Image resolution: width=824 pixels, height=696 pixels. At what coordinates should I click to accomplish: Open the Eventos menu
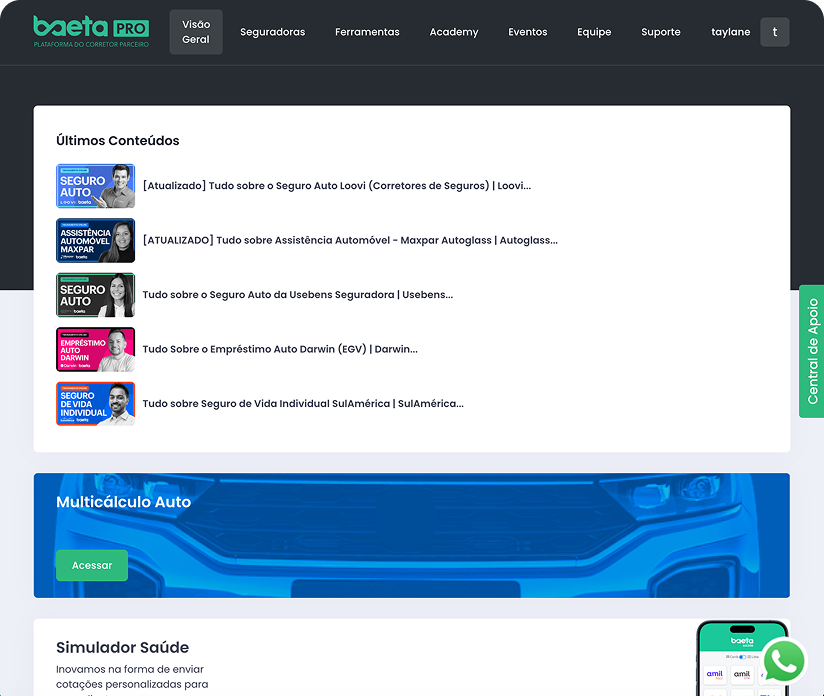pos(528,32)
